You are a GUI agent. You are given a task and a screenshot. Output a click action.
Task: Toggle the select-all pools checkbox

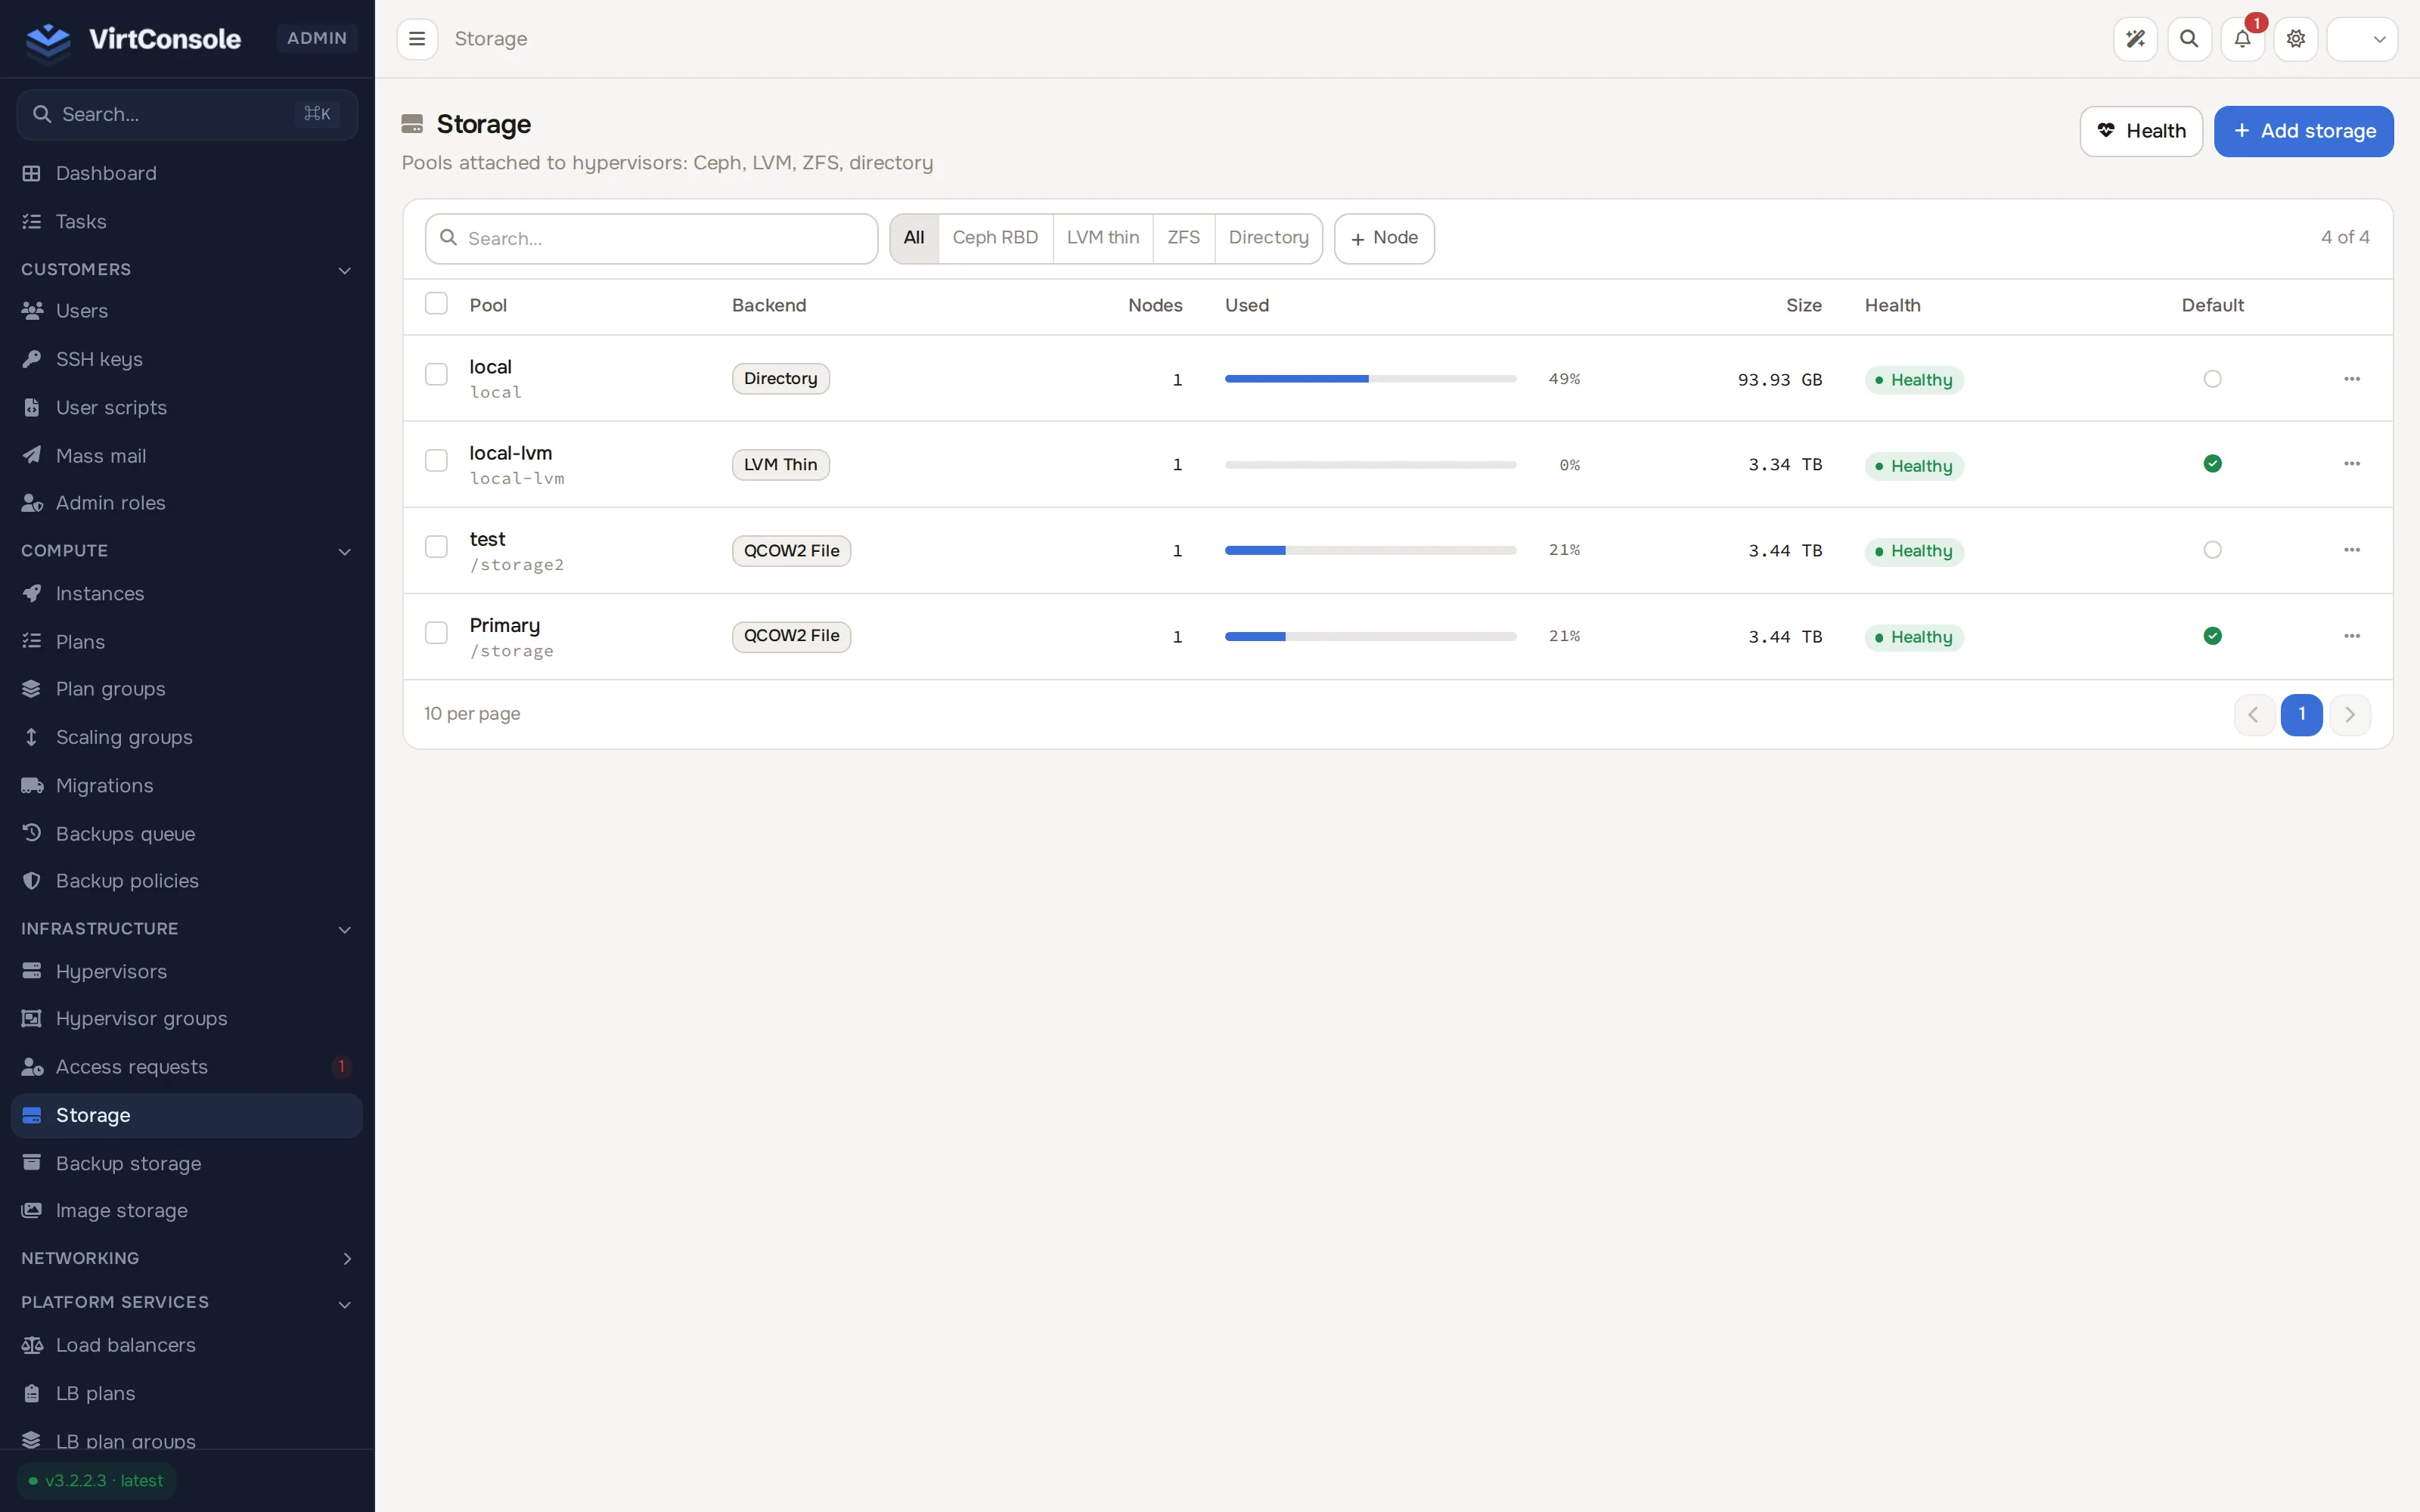[x=436, y=304]
